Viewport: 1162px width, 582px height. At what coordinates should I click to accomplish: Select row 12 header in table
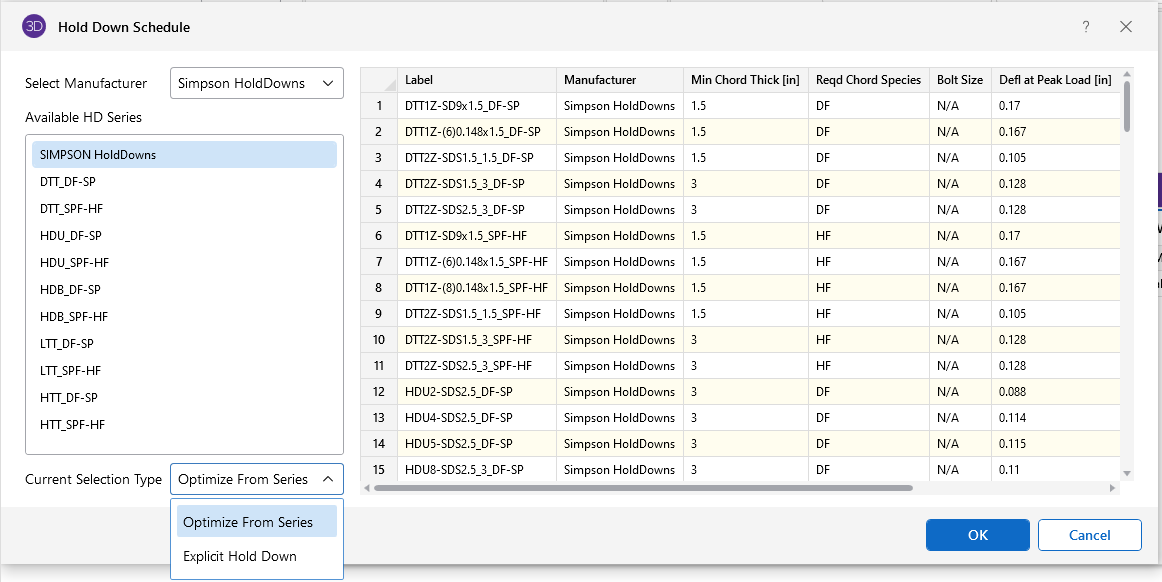379,392
